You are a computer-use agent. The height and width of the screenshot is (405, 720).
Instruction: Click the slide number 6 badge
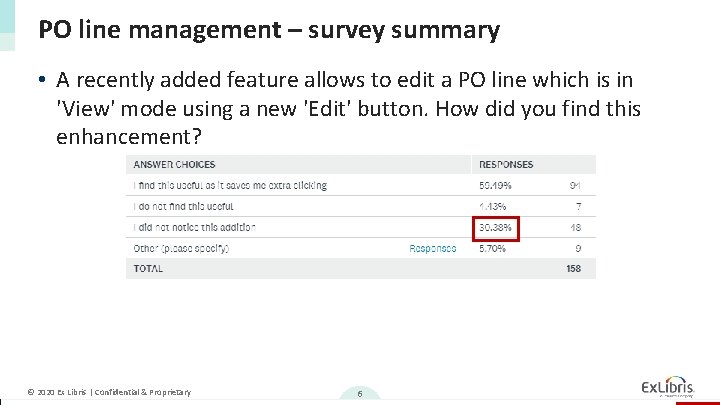359,393
